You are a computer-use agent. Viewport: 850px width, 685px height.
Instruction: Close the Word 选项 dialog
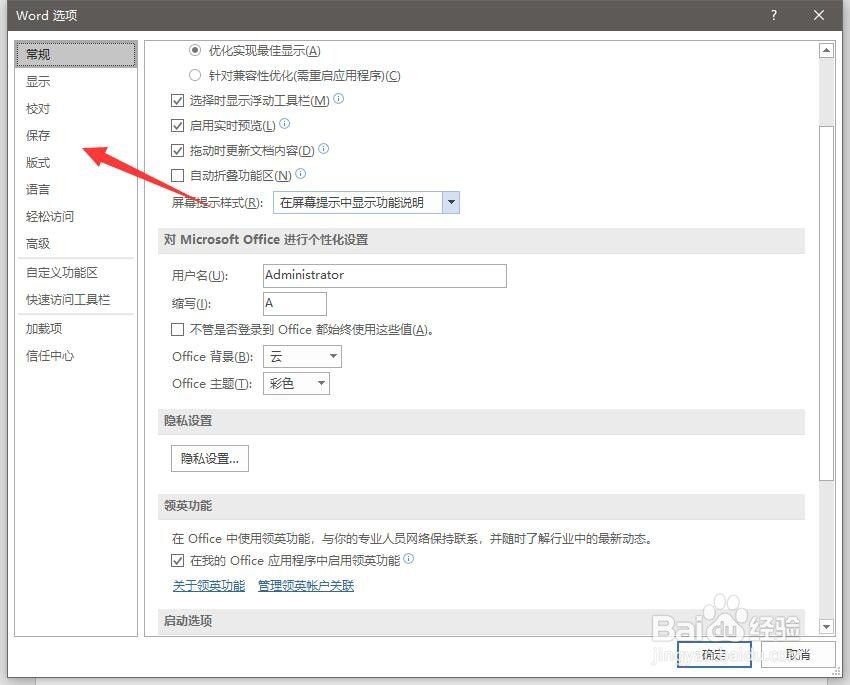click(x=819, y=15)
